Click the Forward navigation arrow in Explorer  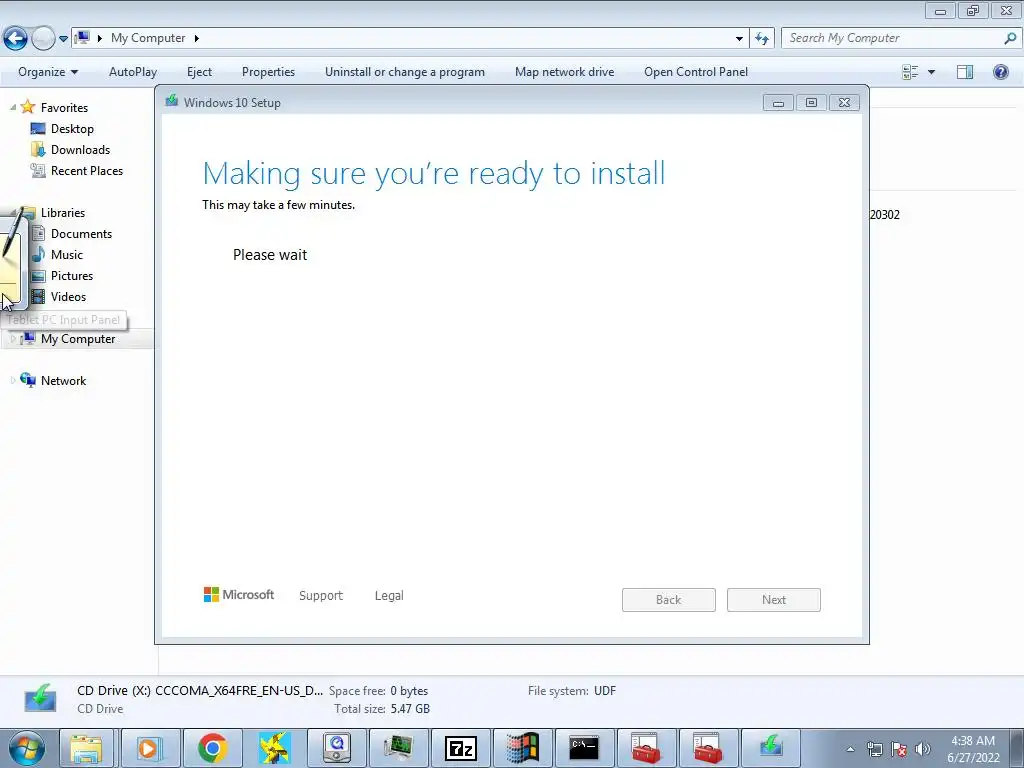click(x=43, y=39)
